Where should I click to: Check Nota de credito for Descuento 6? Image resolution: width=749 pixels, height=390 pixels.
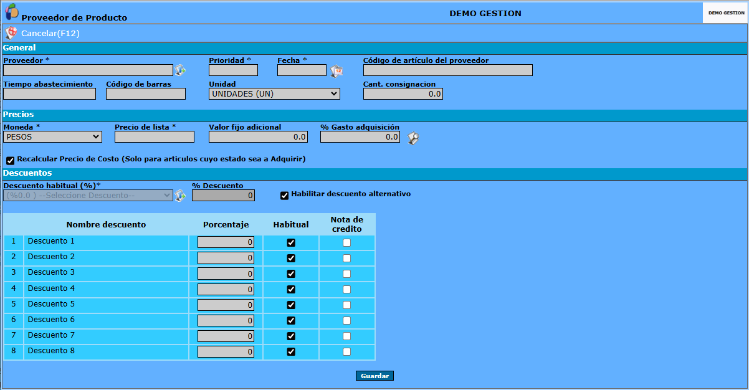347,320
